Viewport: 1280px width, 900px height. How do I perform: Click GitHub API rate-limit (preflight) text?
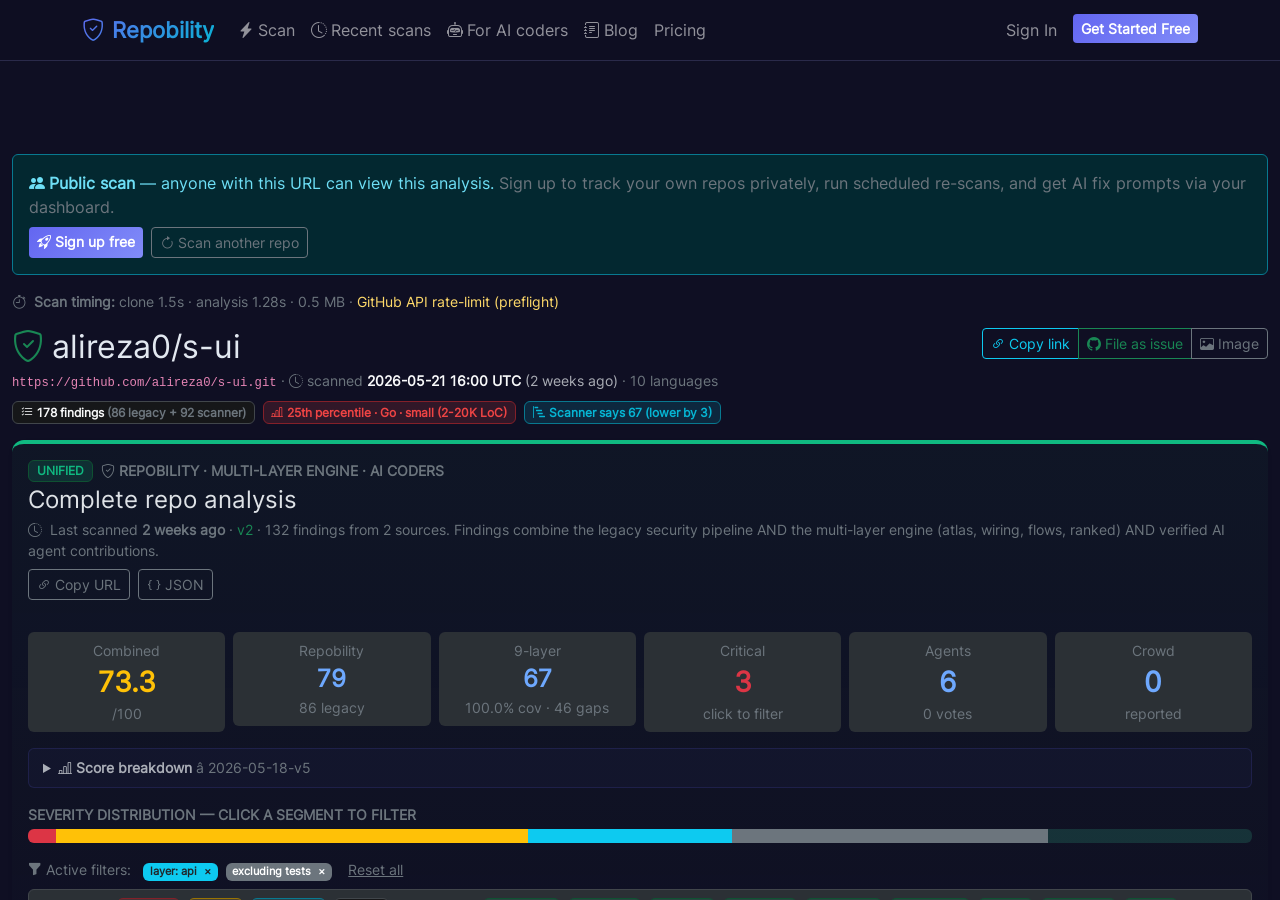458,302
